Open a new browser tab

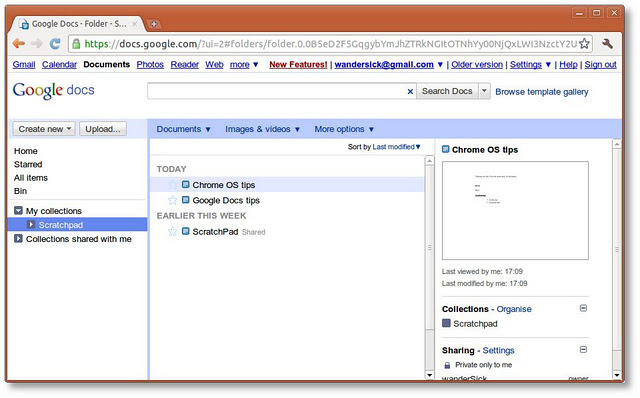coord(154,24)
